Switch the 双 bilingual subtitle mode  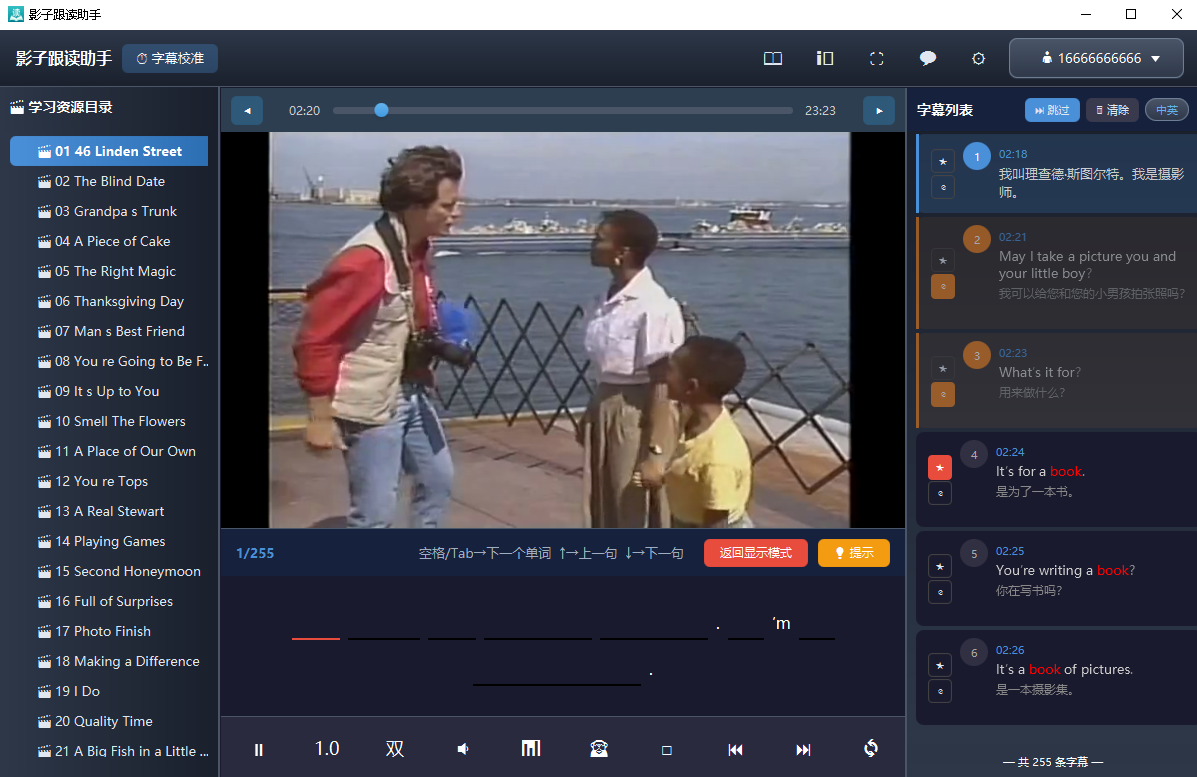coord(395,749)
